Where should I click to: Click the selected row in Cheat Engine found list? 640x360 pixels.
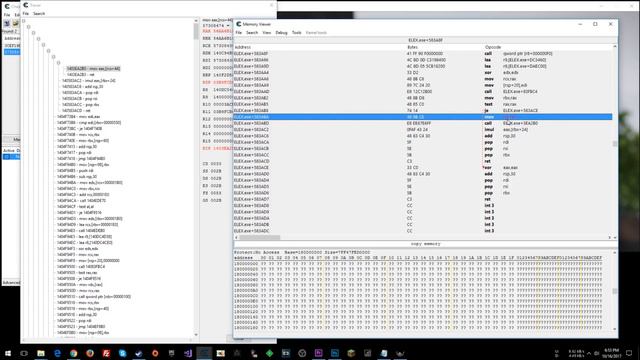click(x=12, y=52)
